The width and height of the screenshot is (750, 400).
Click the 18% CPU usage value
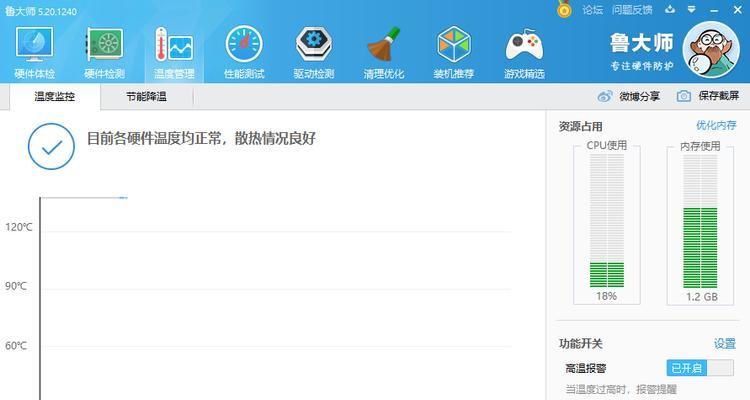click(607, 296)
